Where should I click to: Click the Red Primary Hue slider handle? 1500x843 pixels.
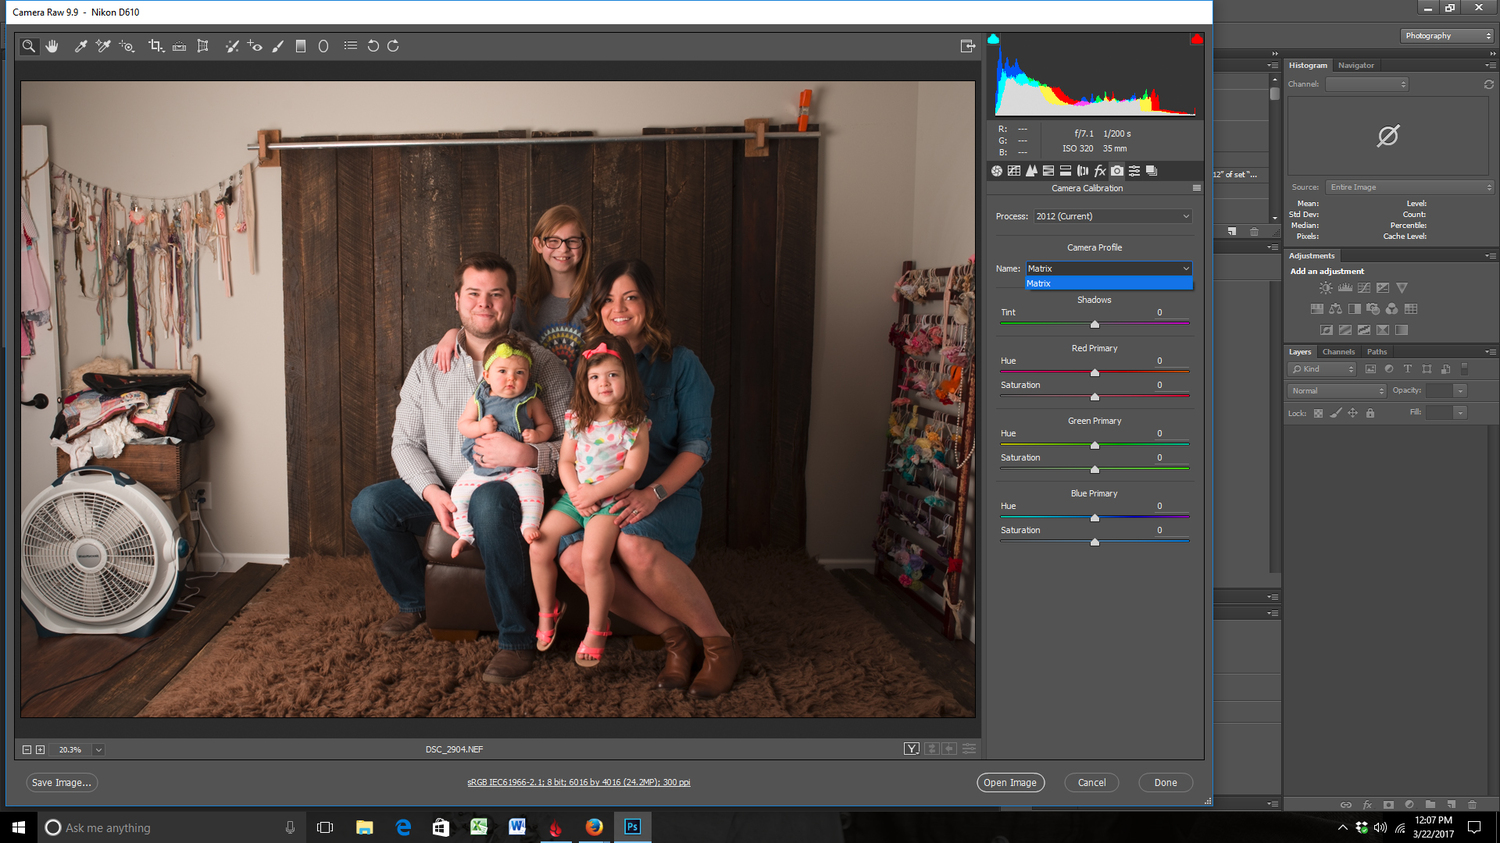1095,373
